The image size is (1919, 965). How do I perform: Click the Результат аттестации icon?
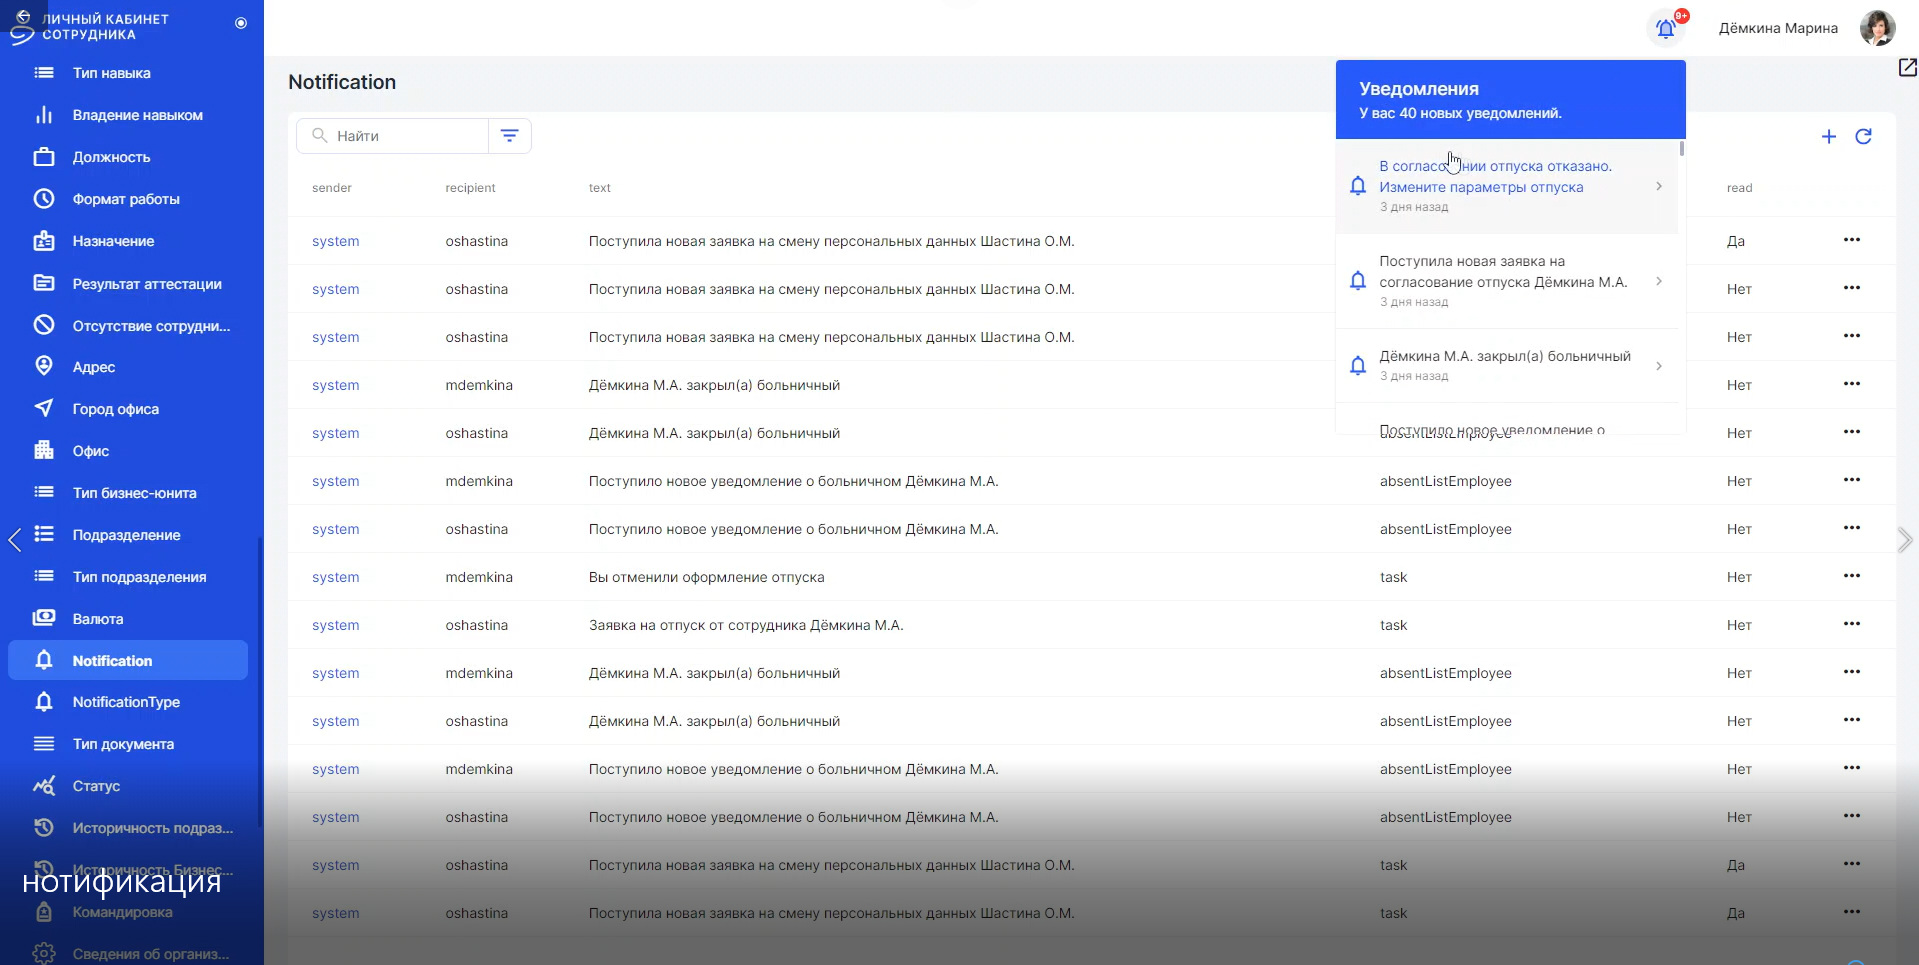[44, 283]
